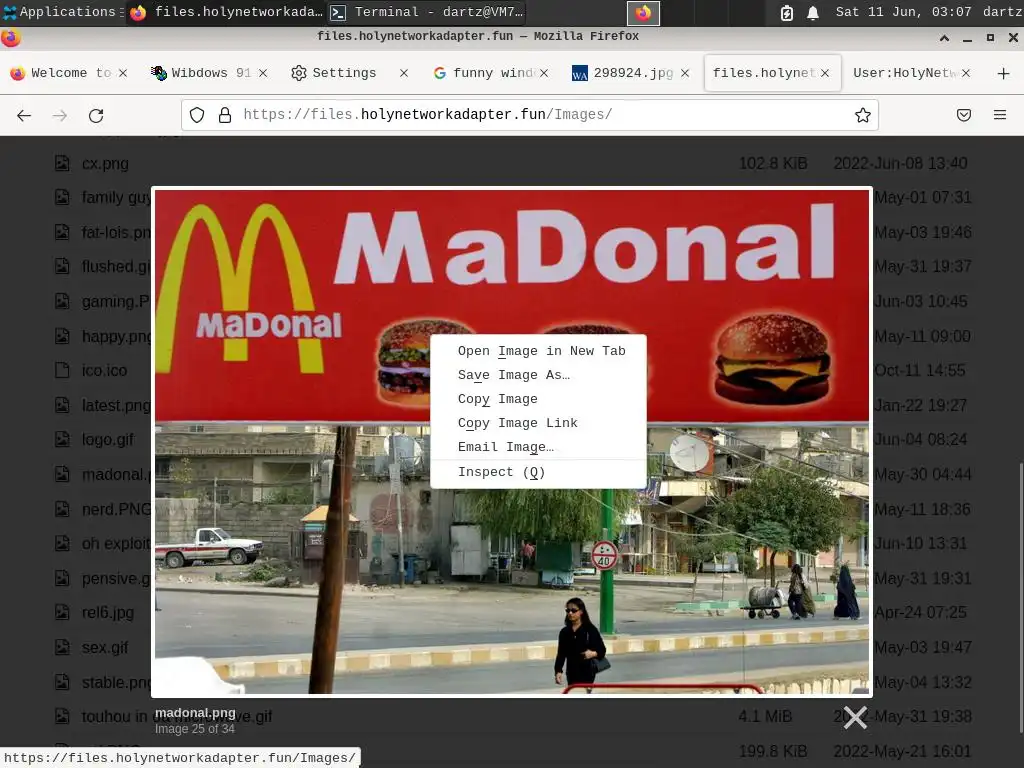Close the User:HolyNetw tab
The height and width of the screenshot is (768, 1024).
(966, 73)
